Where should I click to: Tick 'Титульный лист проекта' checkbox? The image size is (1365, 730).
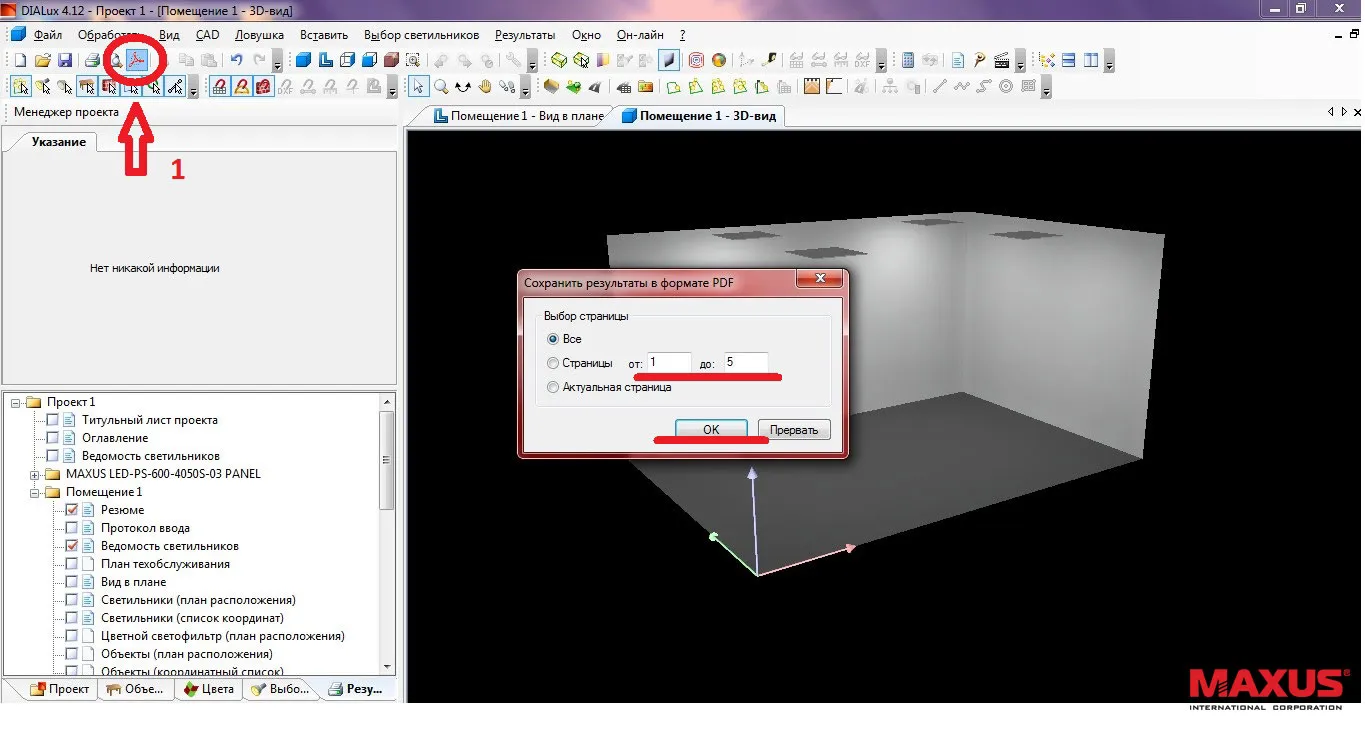(x=53, y=420)
